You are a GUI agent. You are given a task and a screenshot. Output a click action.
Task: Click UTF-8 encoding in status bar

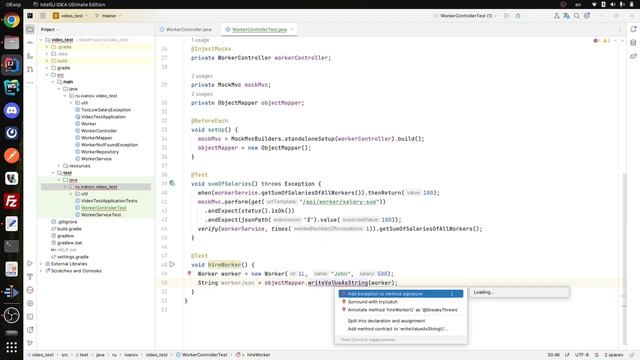[582, 355]
